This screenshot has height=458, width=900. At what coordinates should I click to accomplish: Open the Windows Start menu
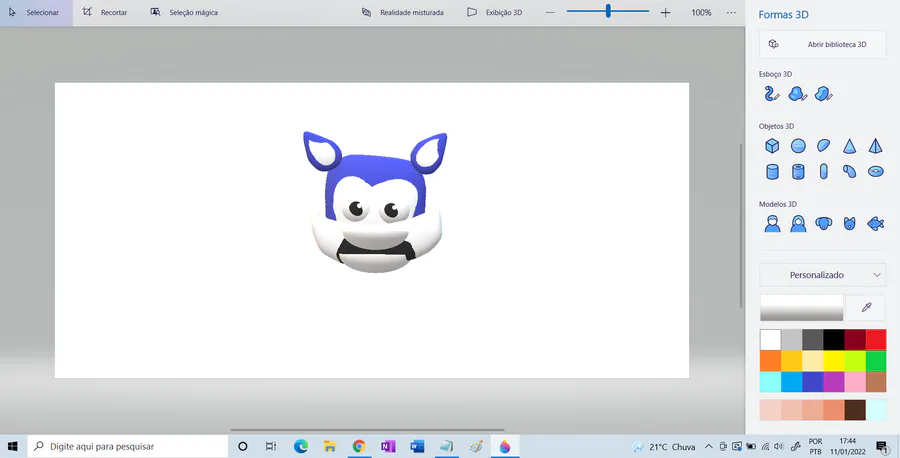click(x=13, y=446)
